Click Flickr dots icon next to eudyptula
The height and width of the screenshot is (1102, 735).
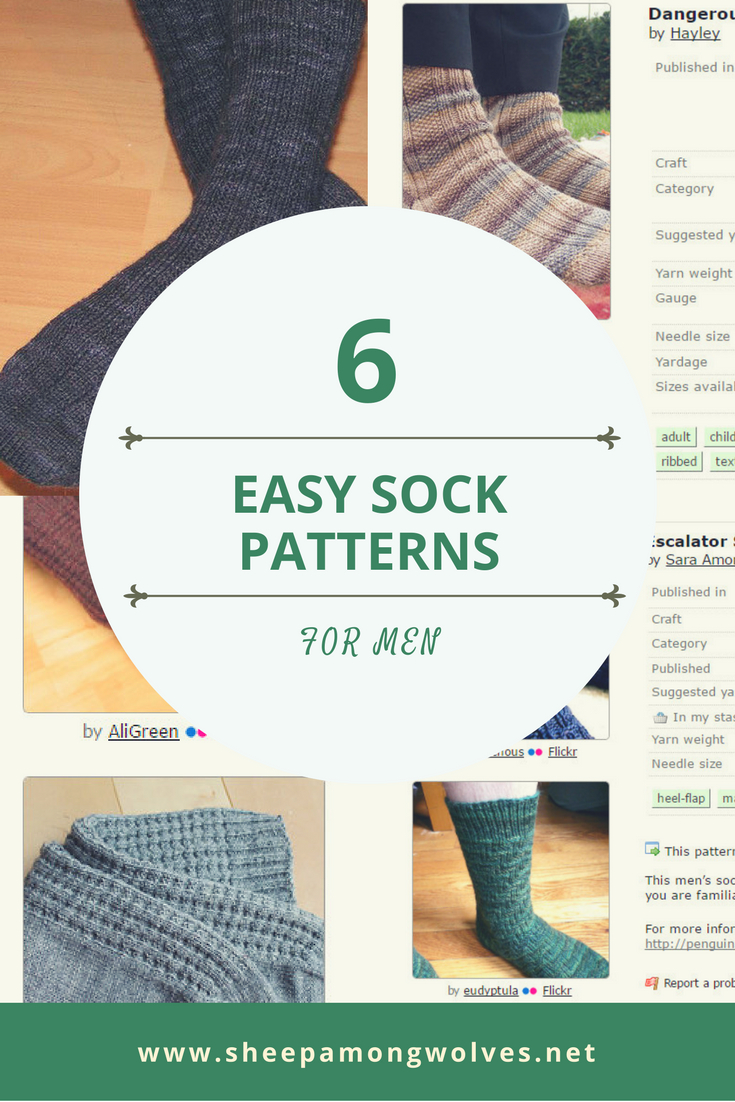pyautogui.click(x=530, y=991)
